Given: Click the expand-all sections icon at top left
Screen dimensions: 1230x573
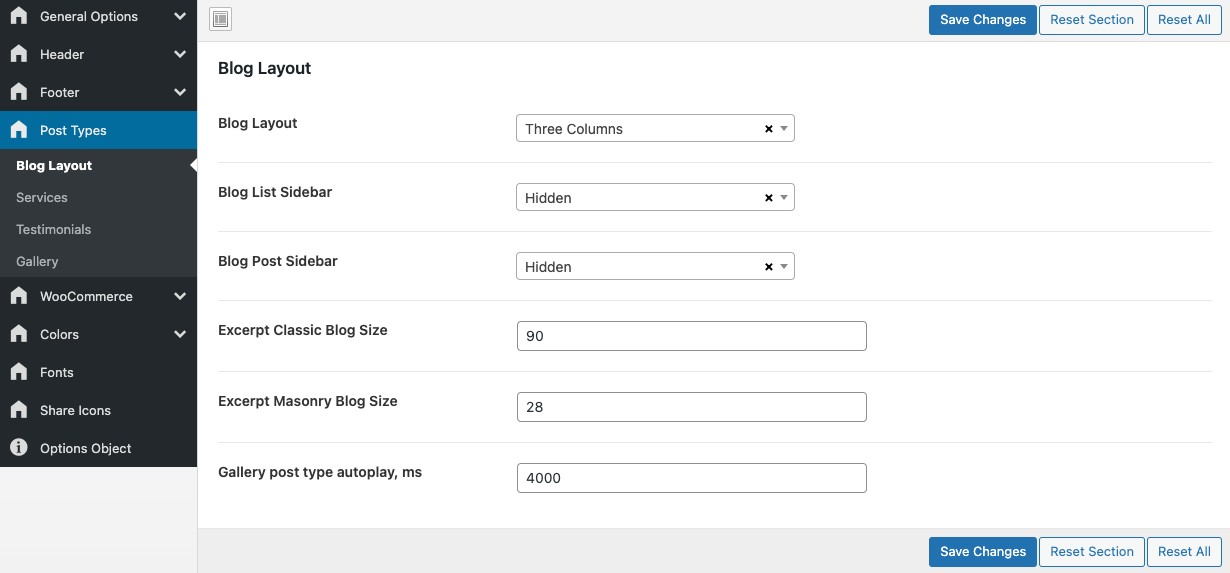Looking at the screenshot, I should 221,19.
